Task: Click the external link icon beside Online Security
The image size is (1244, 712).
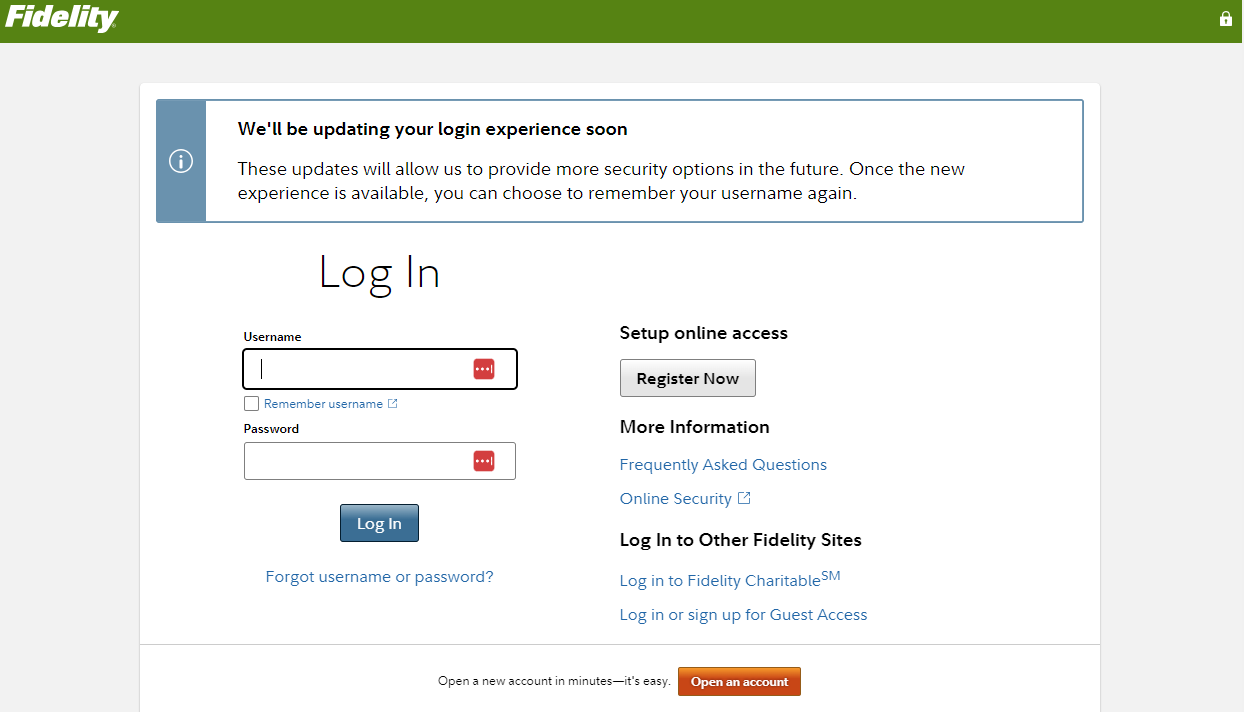Action: [x=744, y=497]
